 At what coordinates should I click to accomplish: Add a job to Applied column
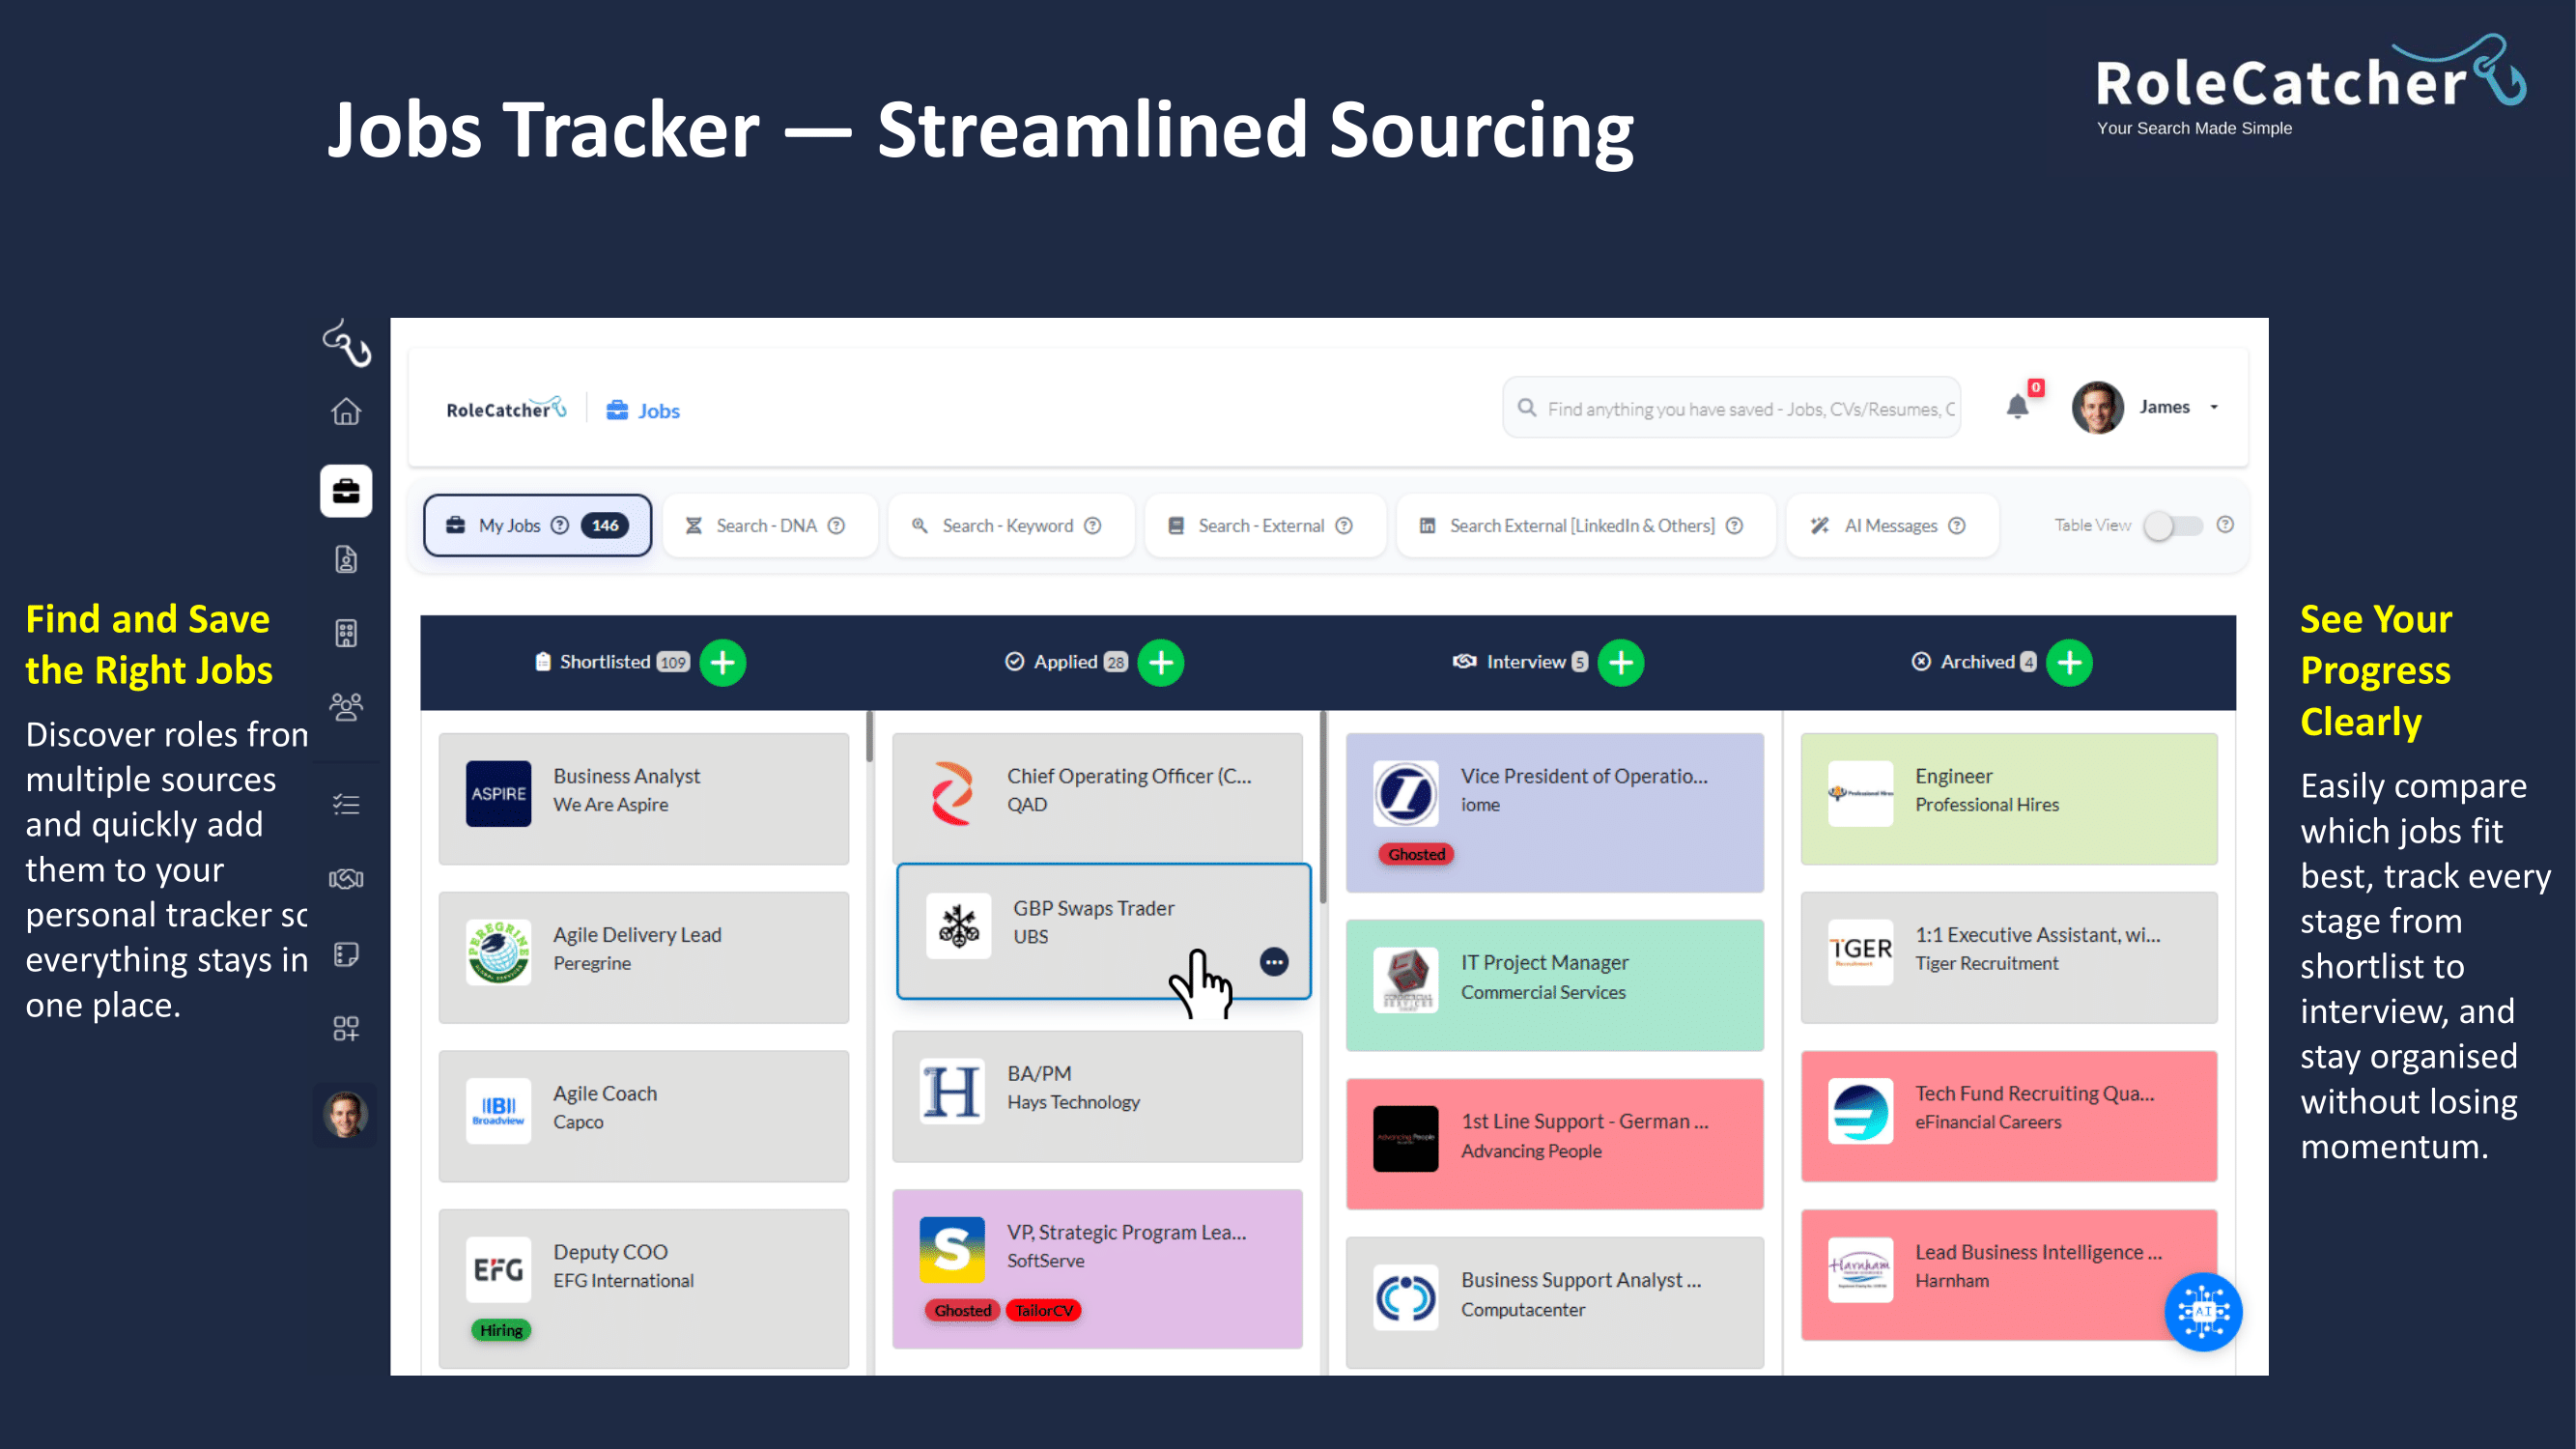tap(1161, 662)
